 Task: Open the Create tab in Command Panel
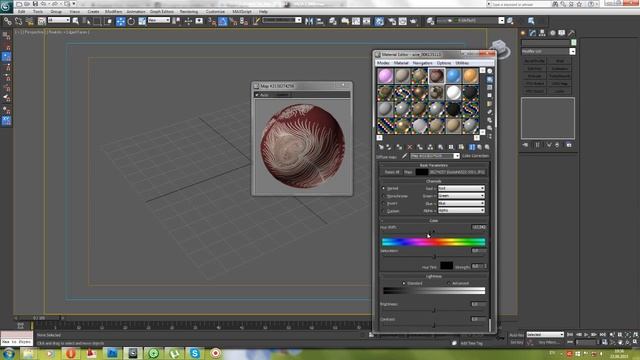click(523, 33)
